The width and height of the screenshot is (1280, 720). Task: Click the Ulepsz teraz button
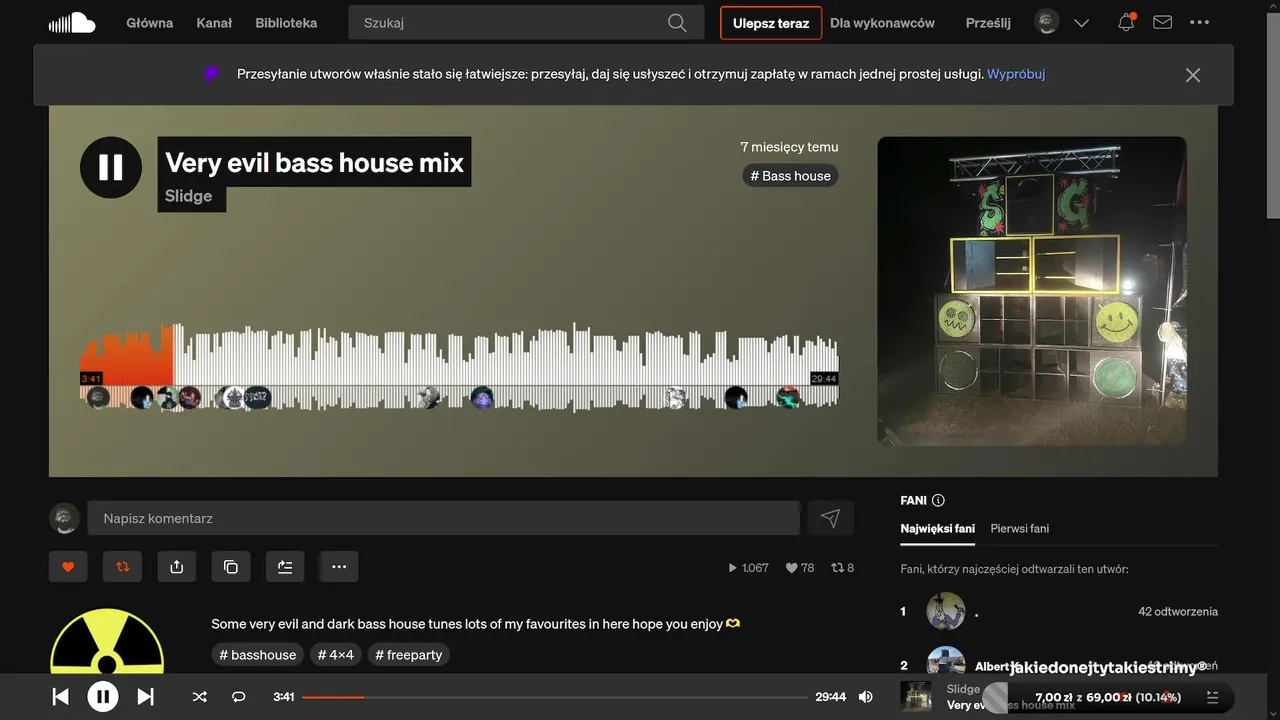tap(771, 23)
